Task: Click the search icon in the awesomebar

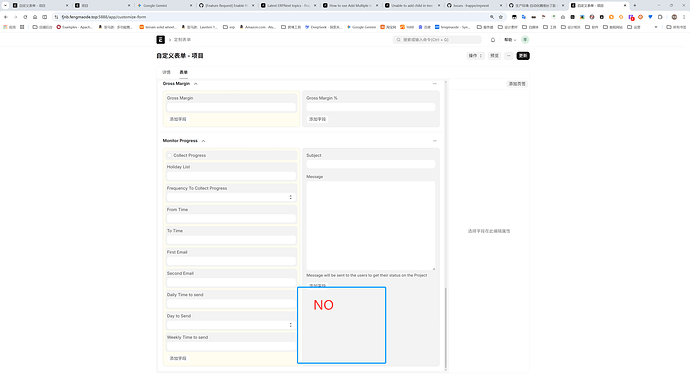Action: pyautogui.click(x=398, y=40)
